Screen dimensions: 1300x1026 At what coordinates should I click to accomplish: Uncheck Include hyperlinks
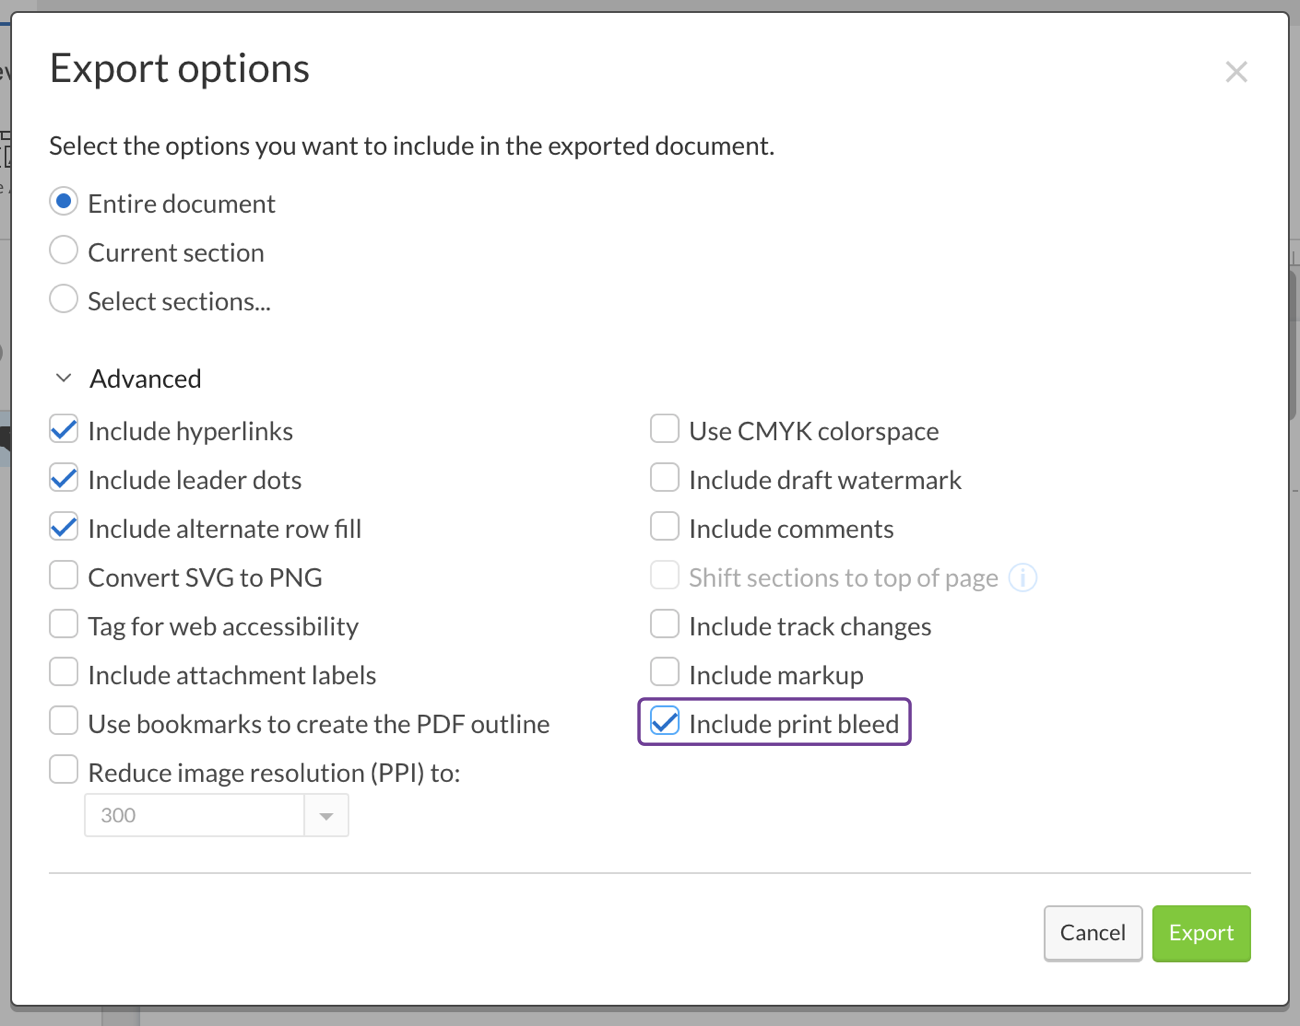pos(63,429)
